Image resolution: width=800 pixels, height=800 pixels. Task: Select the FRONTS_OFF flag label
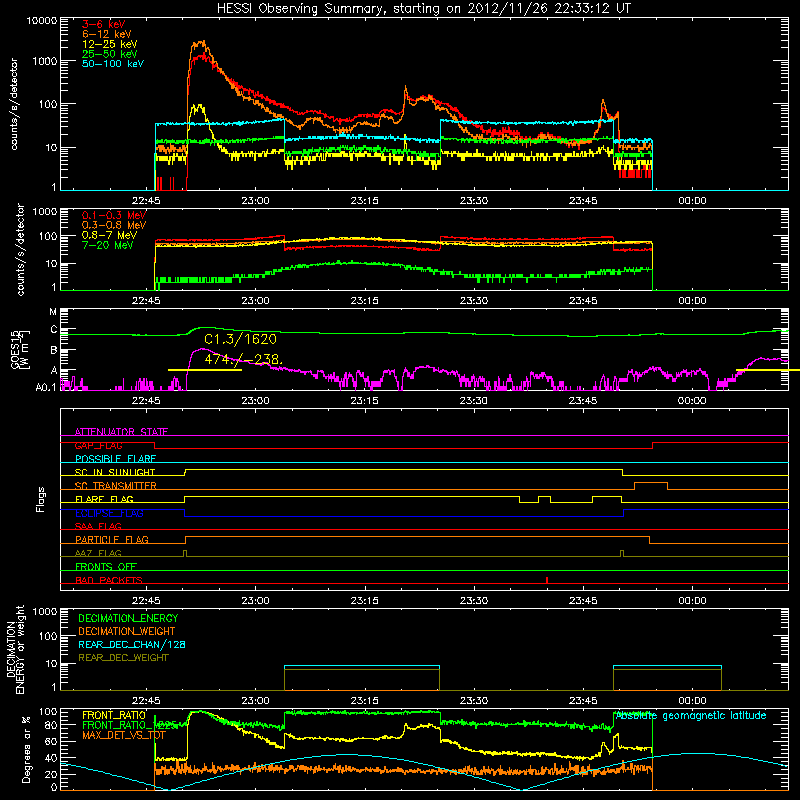tap(106, 566)
